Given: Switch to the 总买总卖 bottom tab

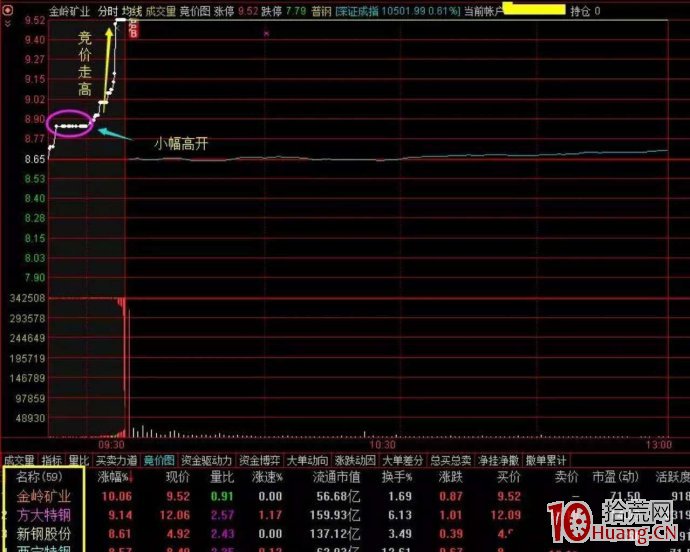Looking at the screenshot, I should [x=451, y=460].
